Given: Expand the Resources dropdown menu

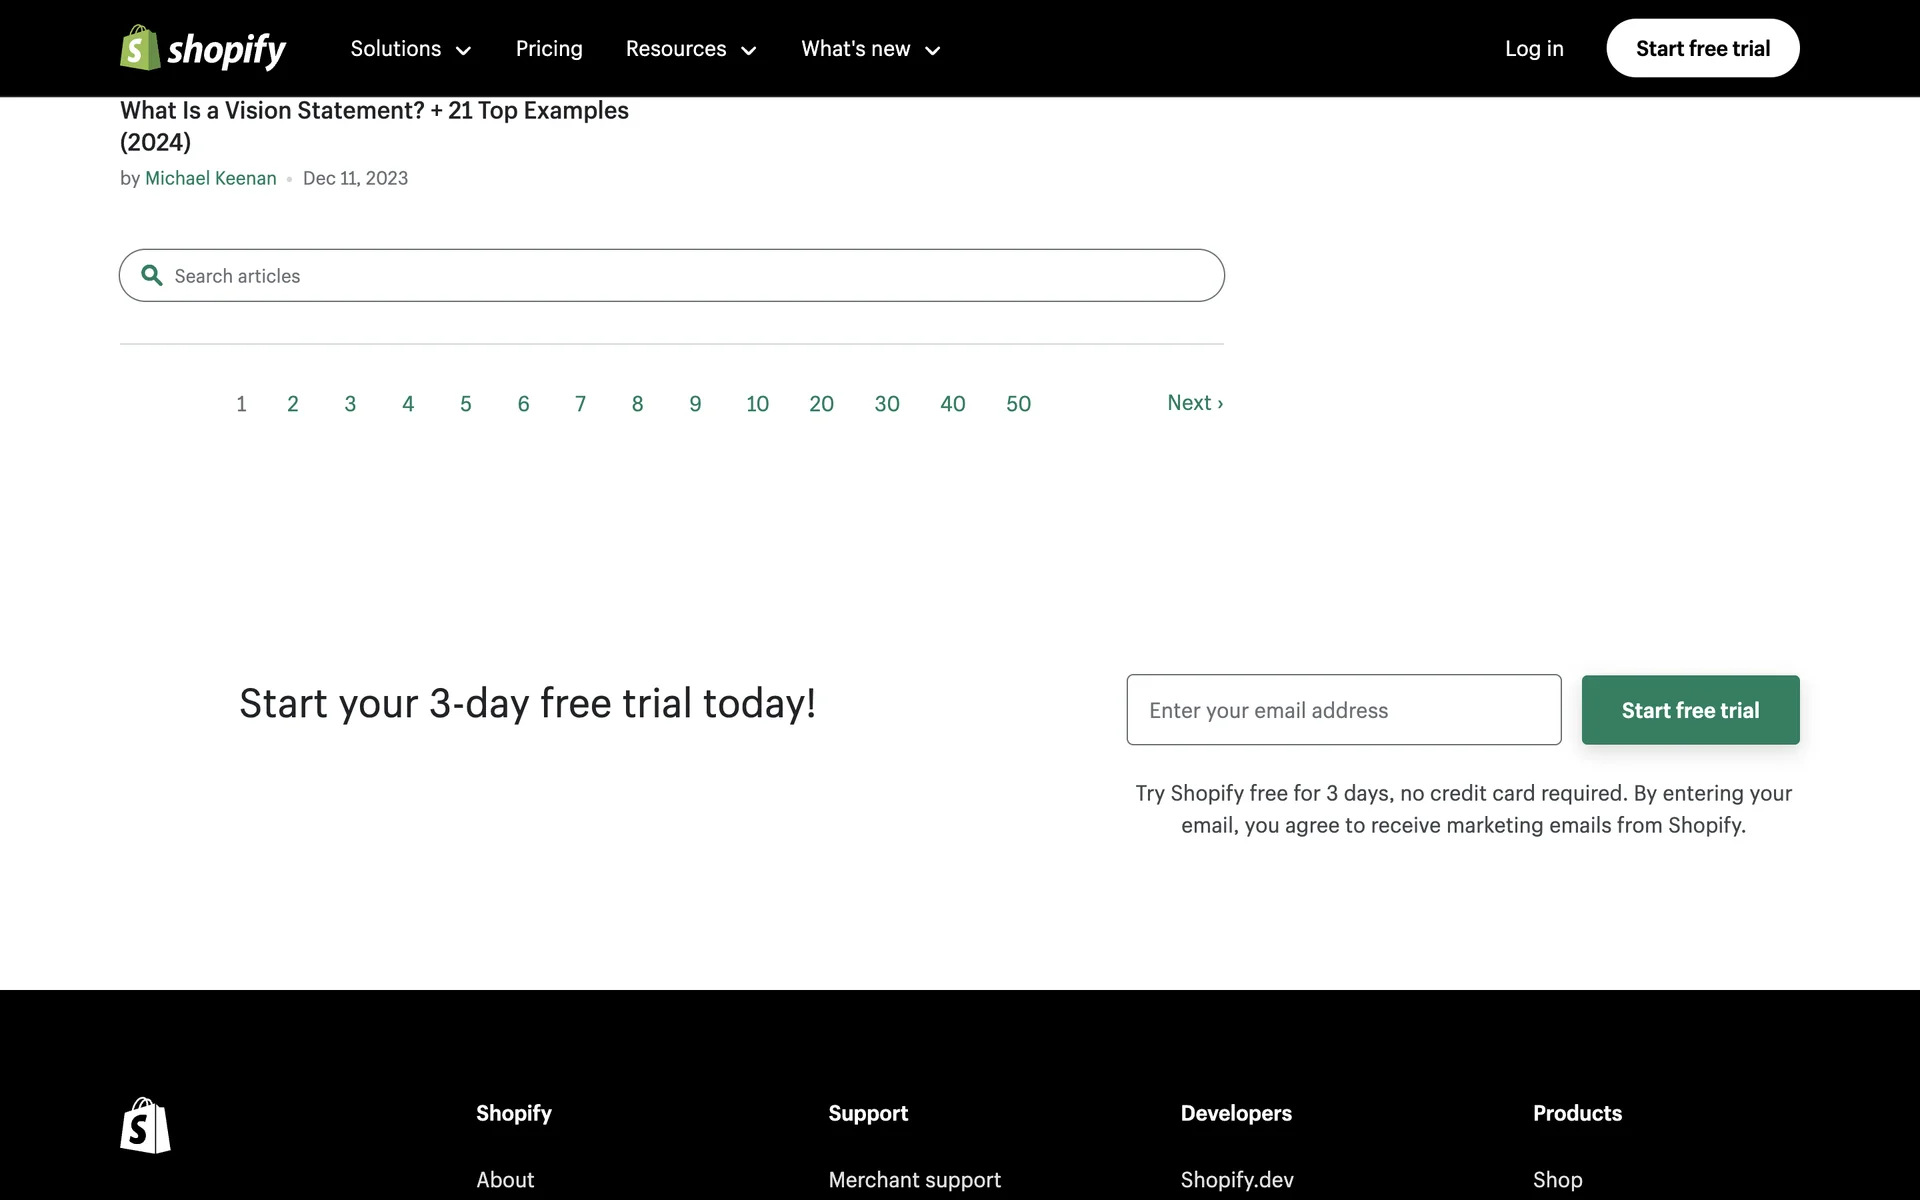Looking at the screenshot, I should (690, 49).
